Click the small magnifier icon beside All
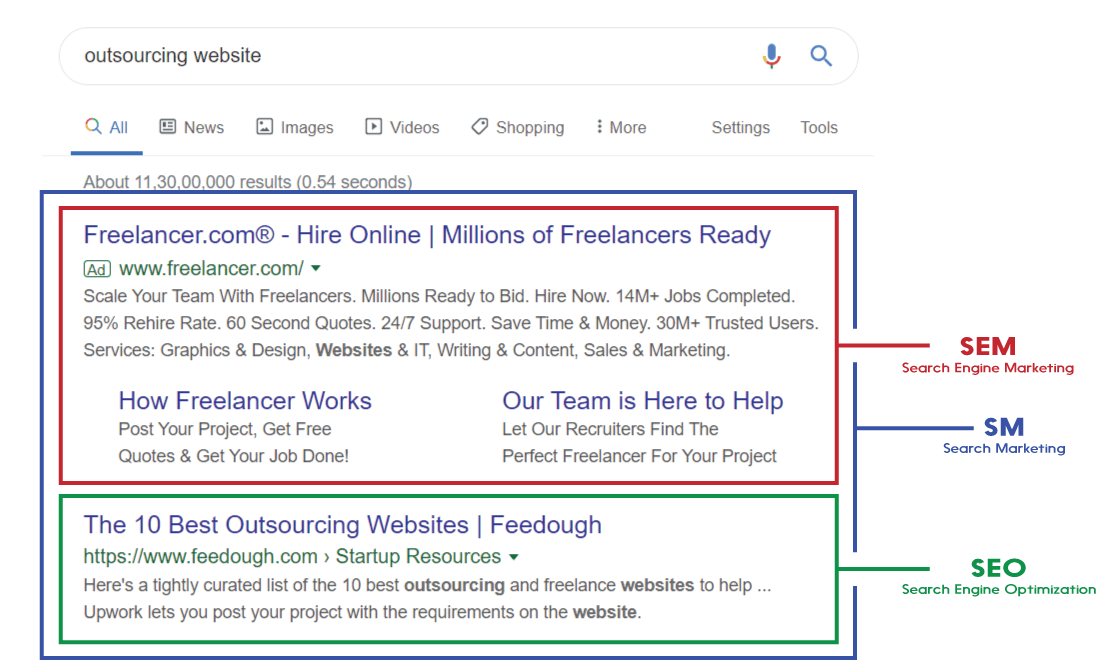The height and width of the screenshot is (668, 1111). coord(91,127)
